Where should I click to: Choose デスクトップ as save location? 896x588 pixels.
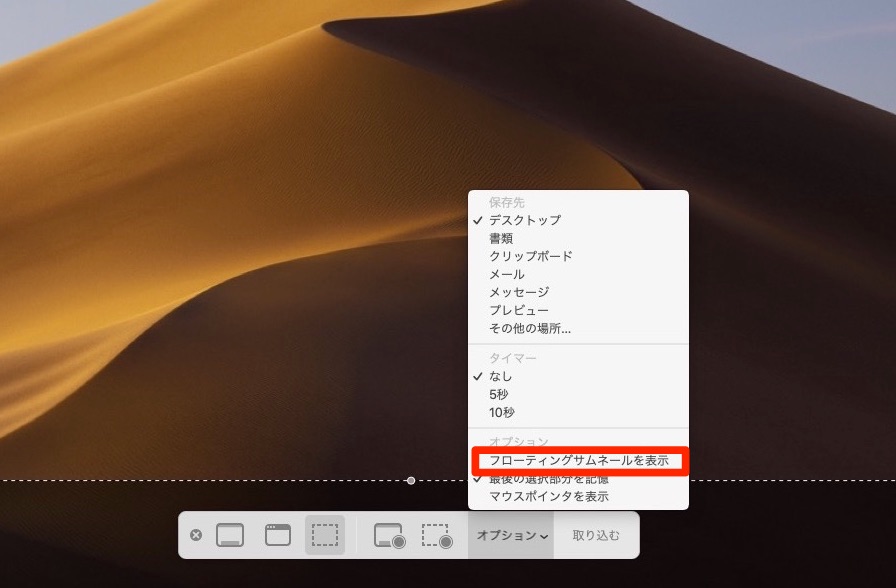pyautogui.click(x=578, y=220)
